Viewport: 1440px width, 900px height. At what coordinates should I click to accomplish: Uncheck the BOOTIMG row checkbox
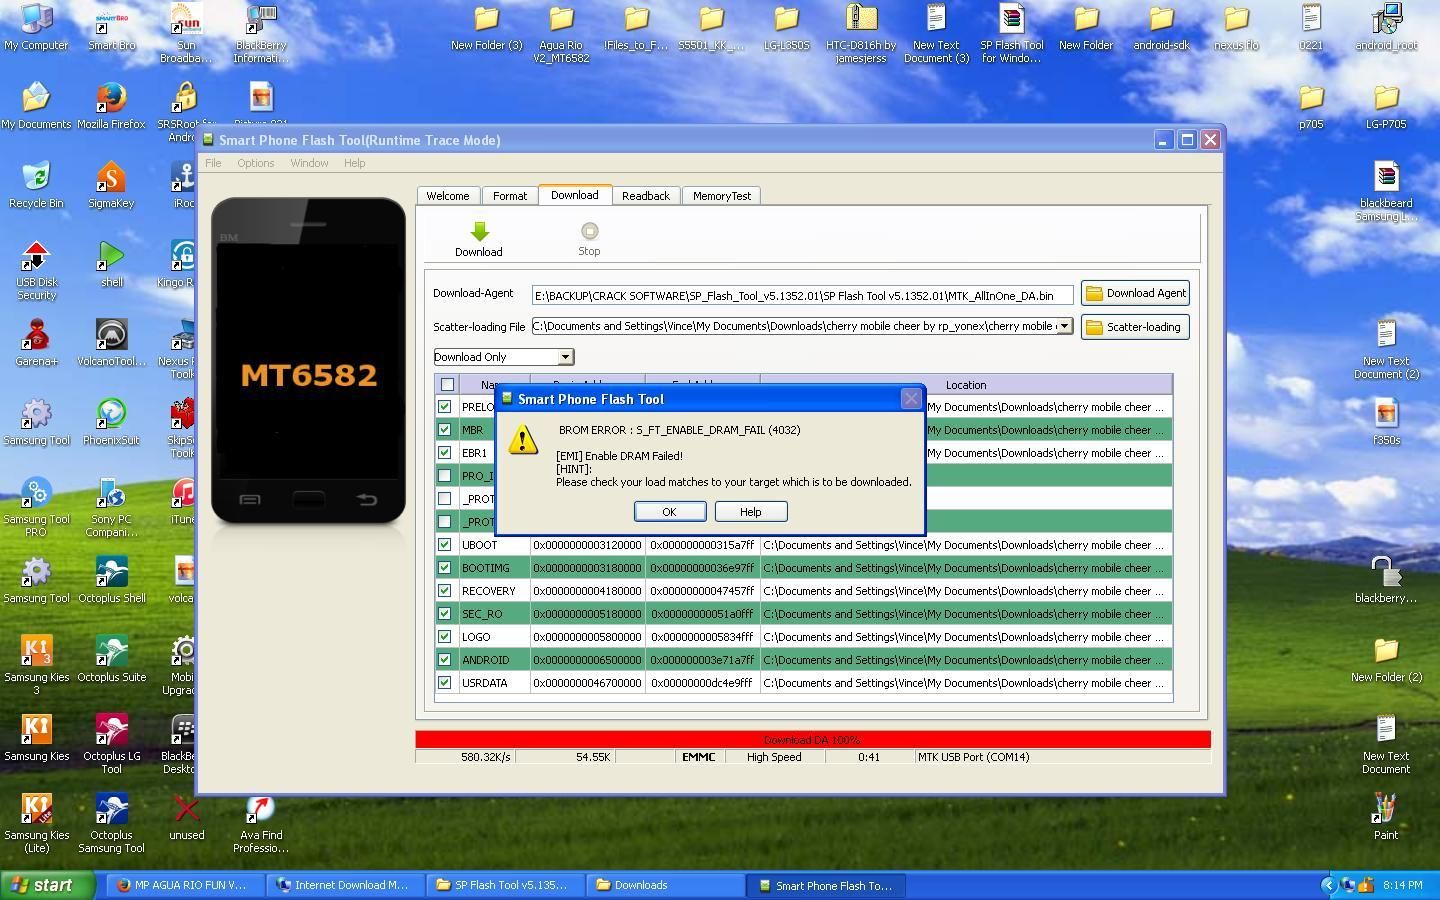tap(445, 568)
